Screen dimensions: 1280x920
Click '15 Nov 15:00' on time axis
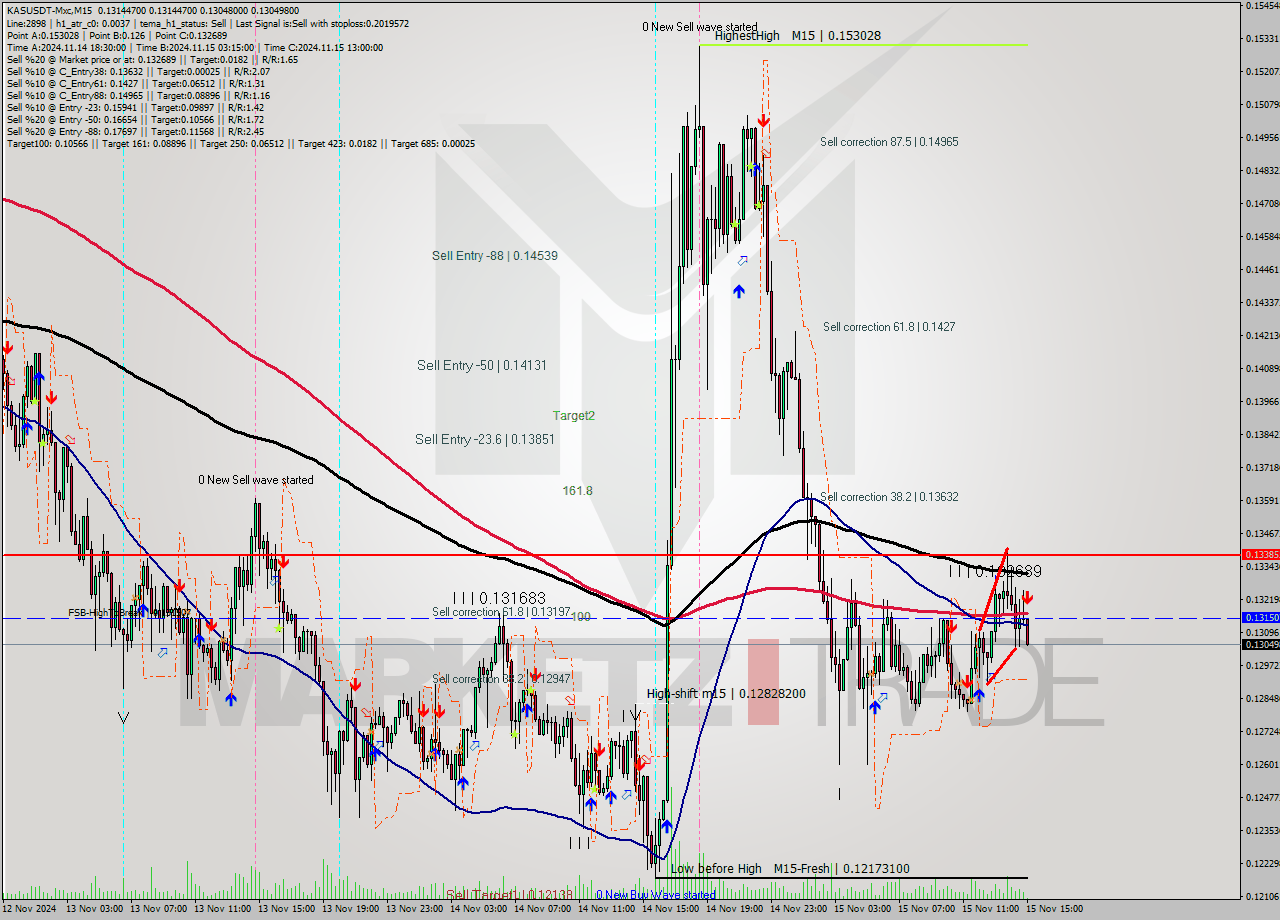(1054, 909)
